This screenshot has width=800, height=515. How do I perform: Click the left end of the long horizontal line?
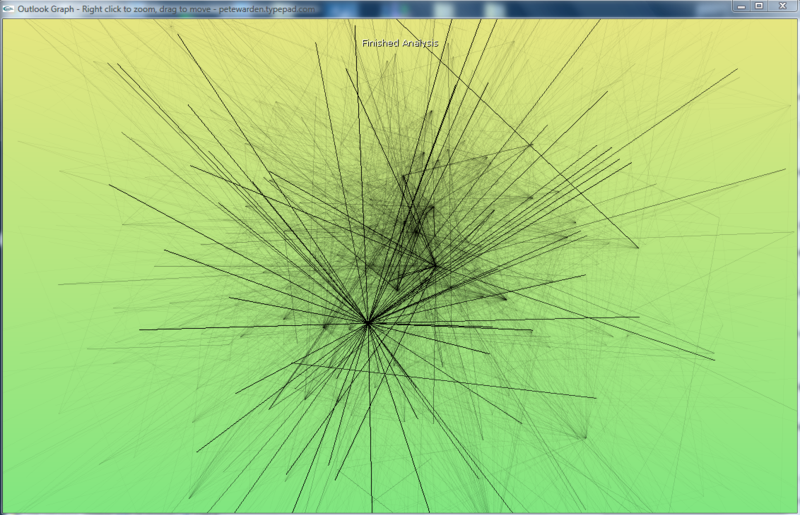(x=140, y=329)
